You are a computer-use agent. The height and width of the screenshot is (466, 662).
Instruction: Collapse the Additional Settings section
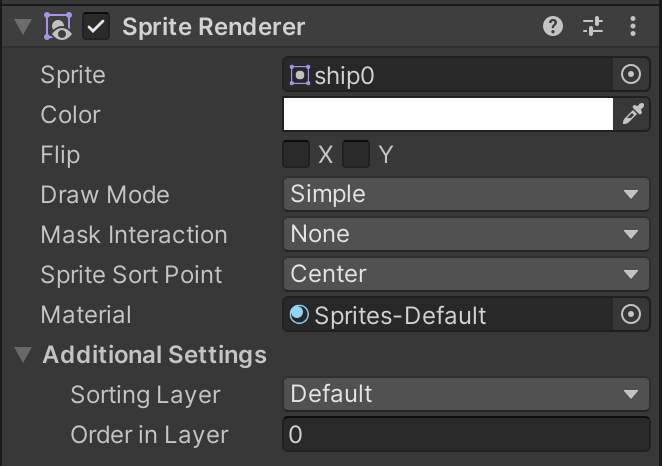[x=23, y=355]
